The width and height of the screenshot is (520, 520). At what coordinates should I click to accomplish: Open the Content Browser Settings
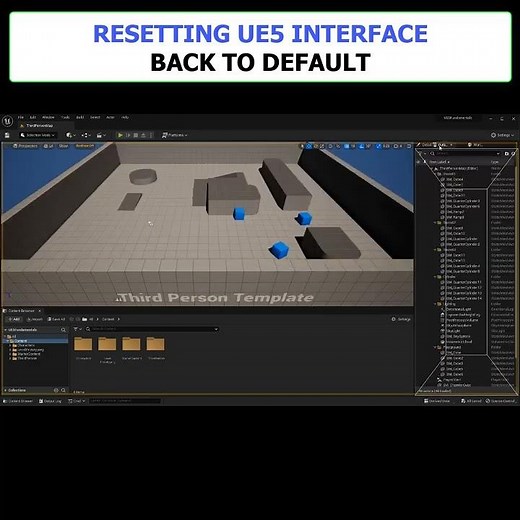point(401,319)
